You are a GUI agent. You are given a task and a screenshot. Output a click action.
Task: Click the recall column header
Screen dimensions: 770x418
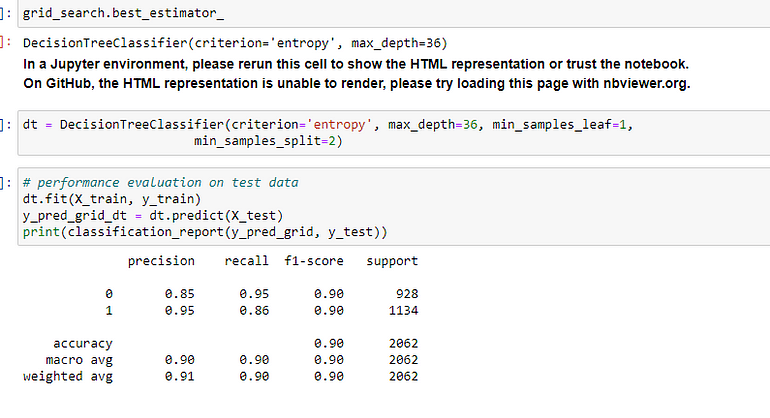click(247, 261)
